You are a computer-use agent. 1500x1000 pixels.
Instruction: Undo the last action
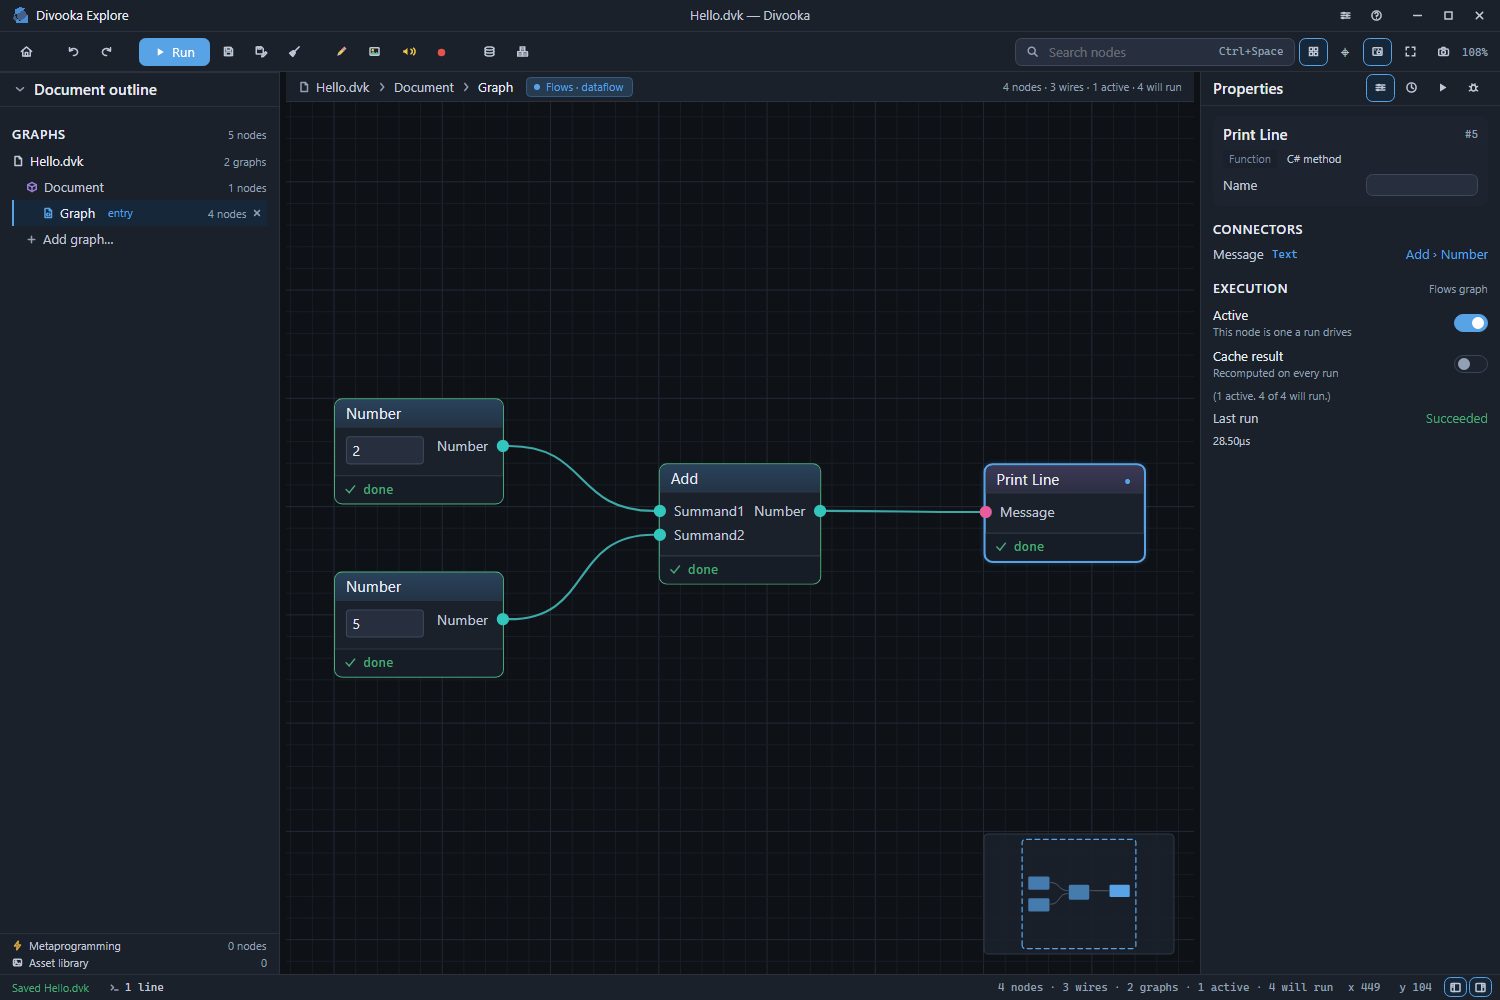click(x=73, y=52)
